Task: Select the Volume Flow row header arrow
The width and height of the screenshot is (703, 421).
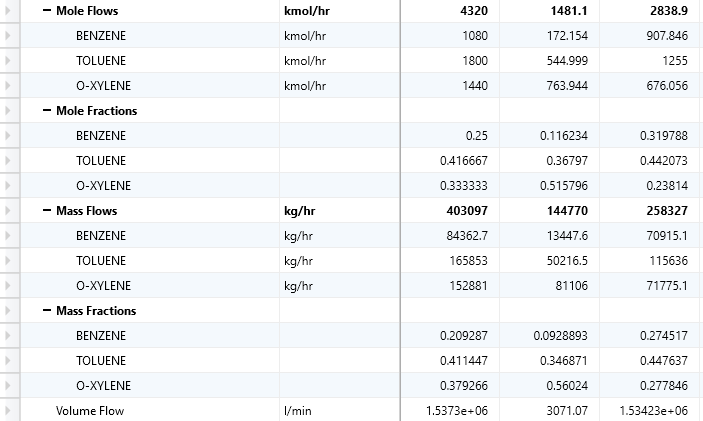Action: 8,410
